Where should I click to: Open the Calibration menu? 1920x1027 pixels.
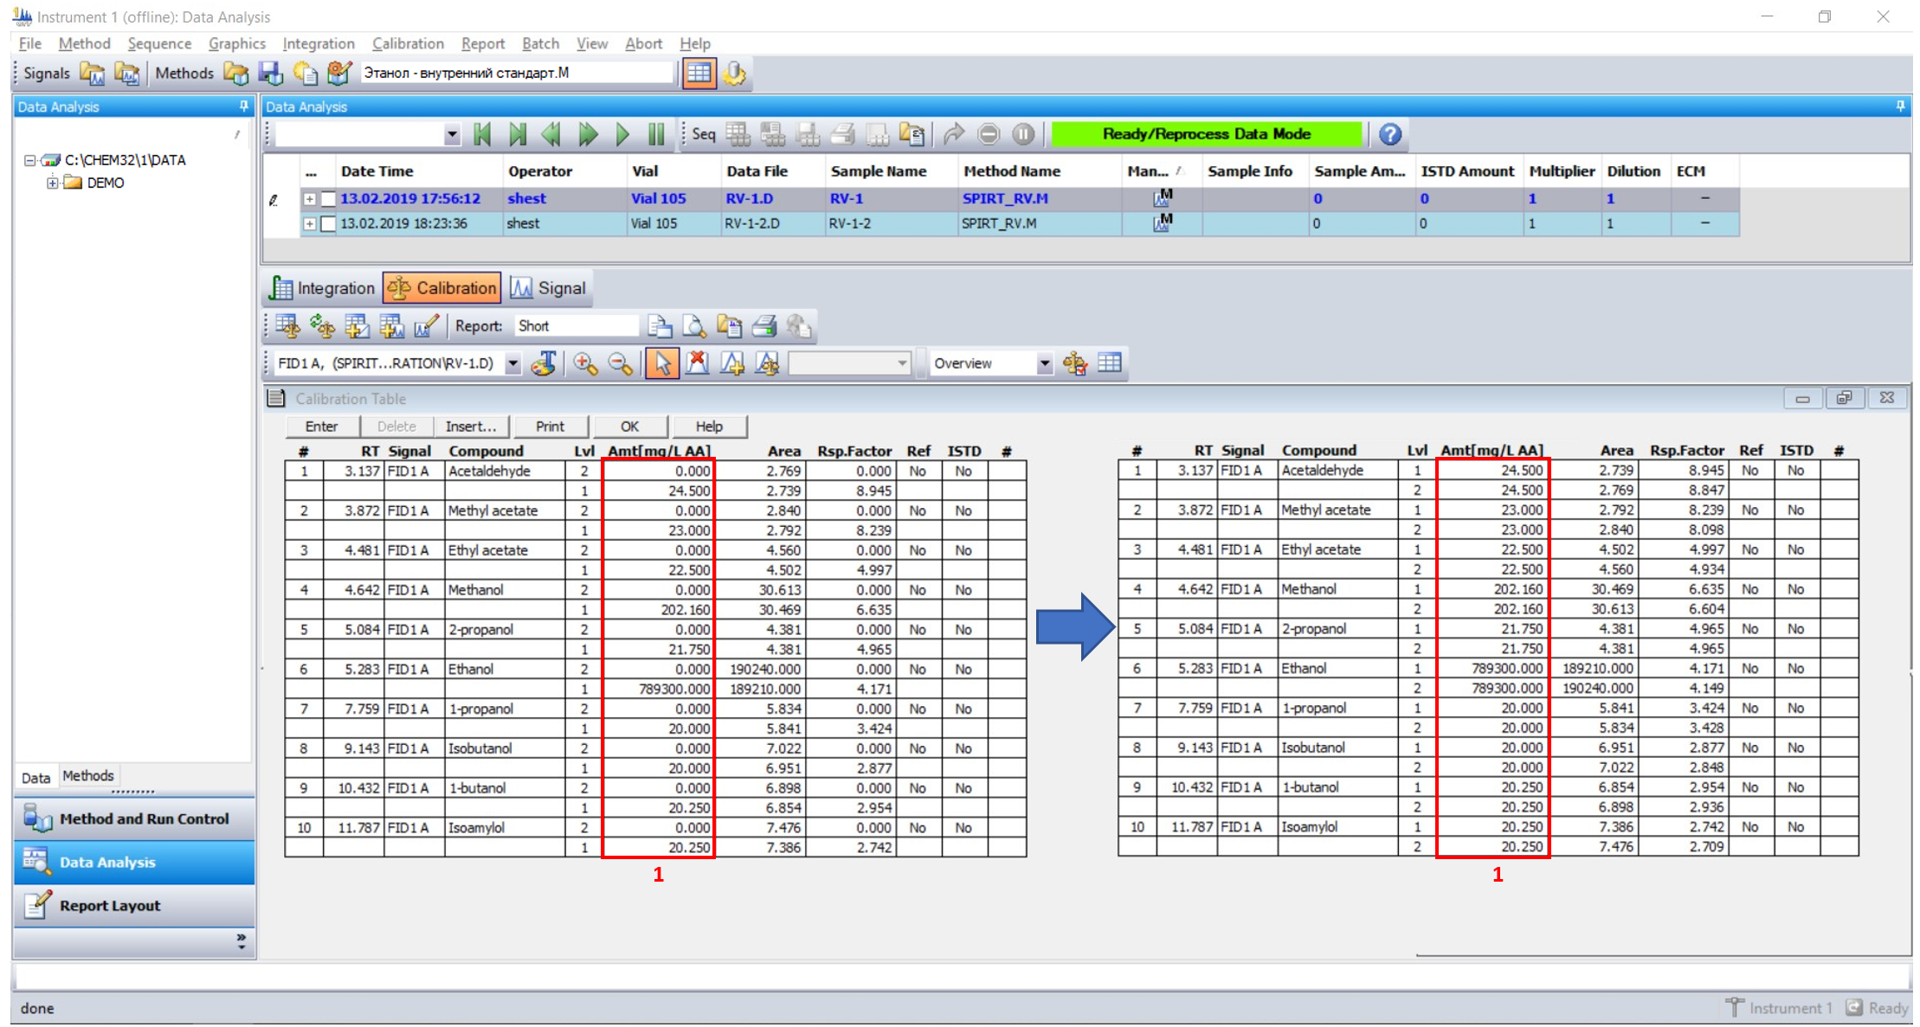[407, 44]
